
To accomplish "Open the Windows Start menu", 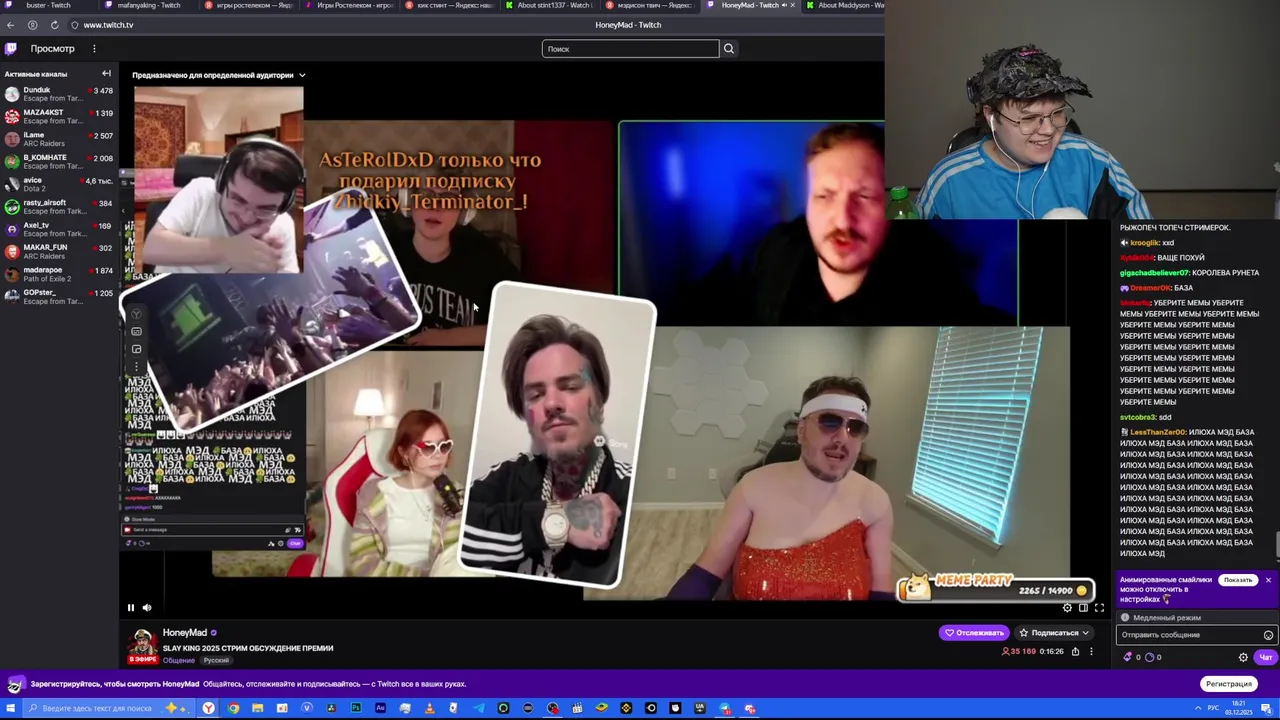I will tap(10, 709).
